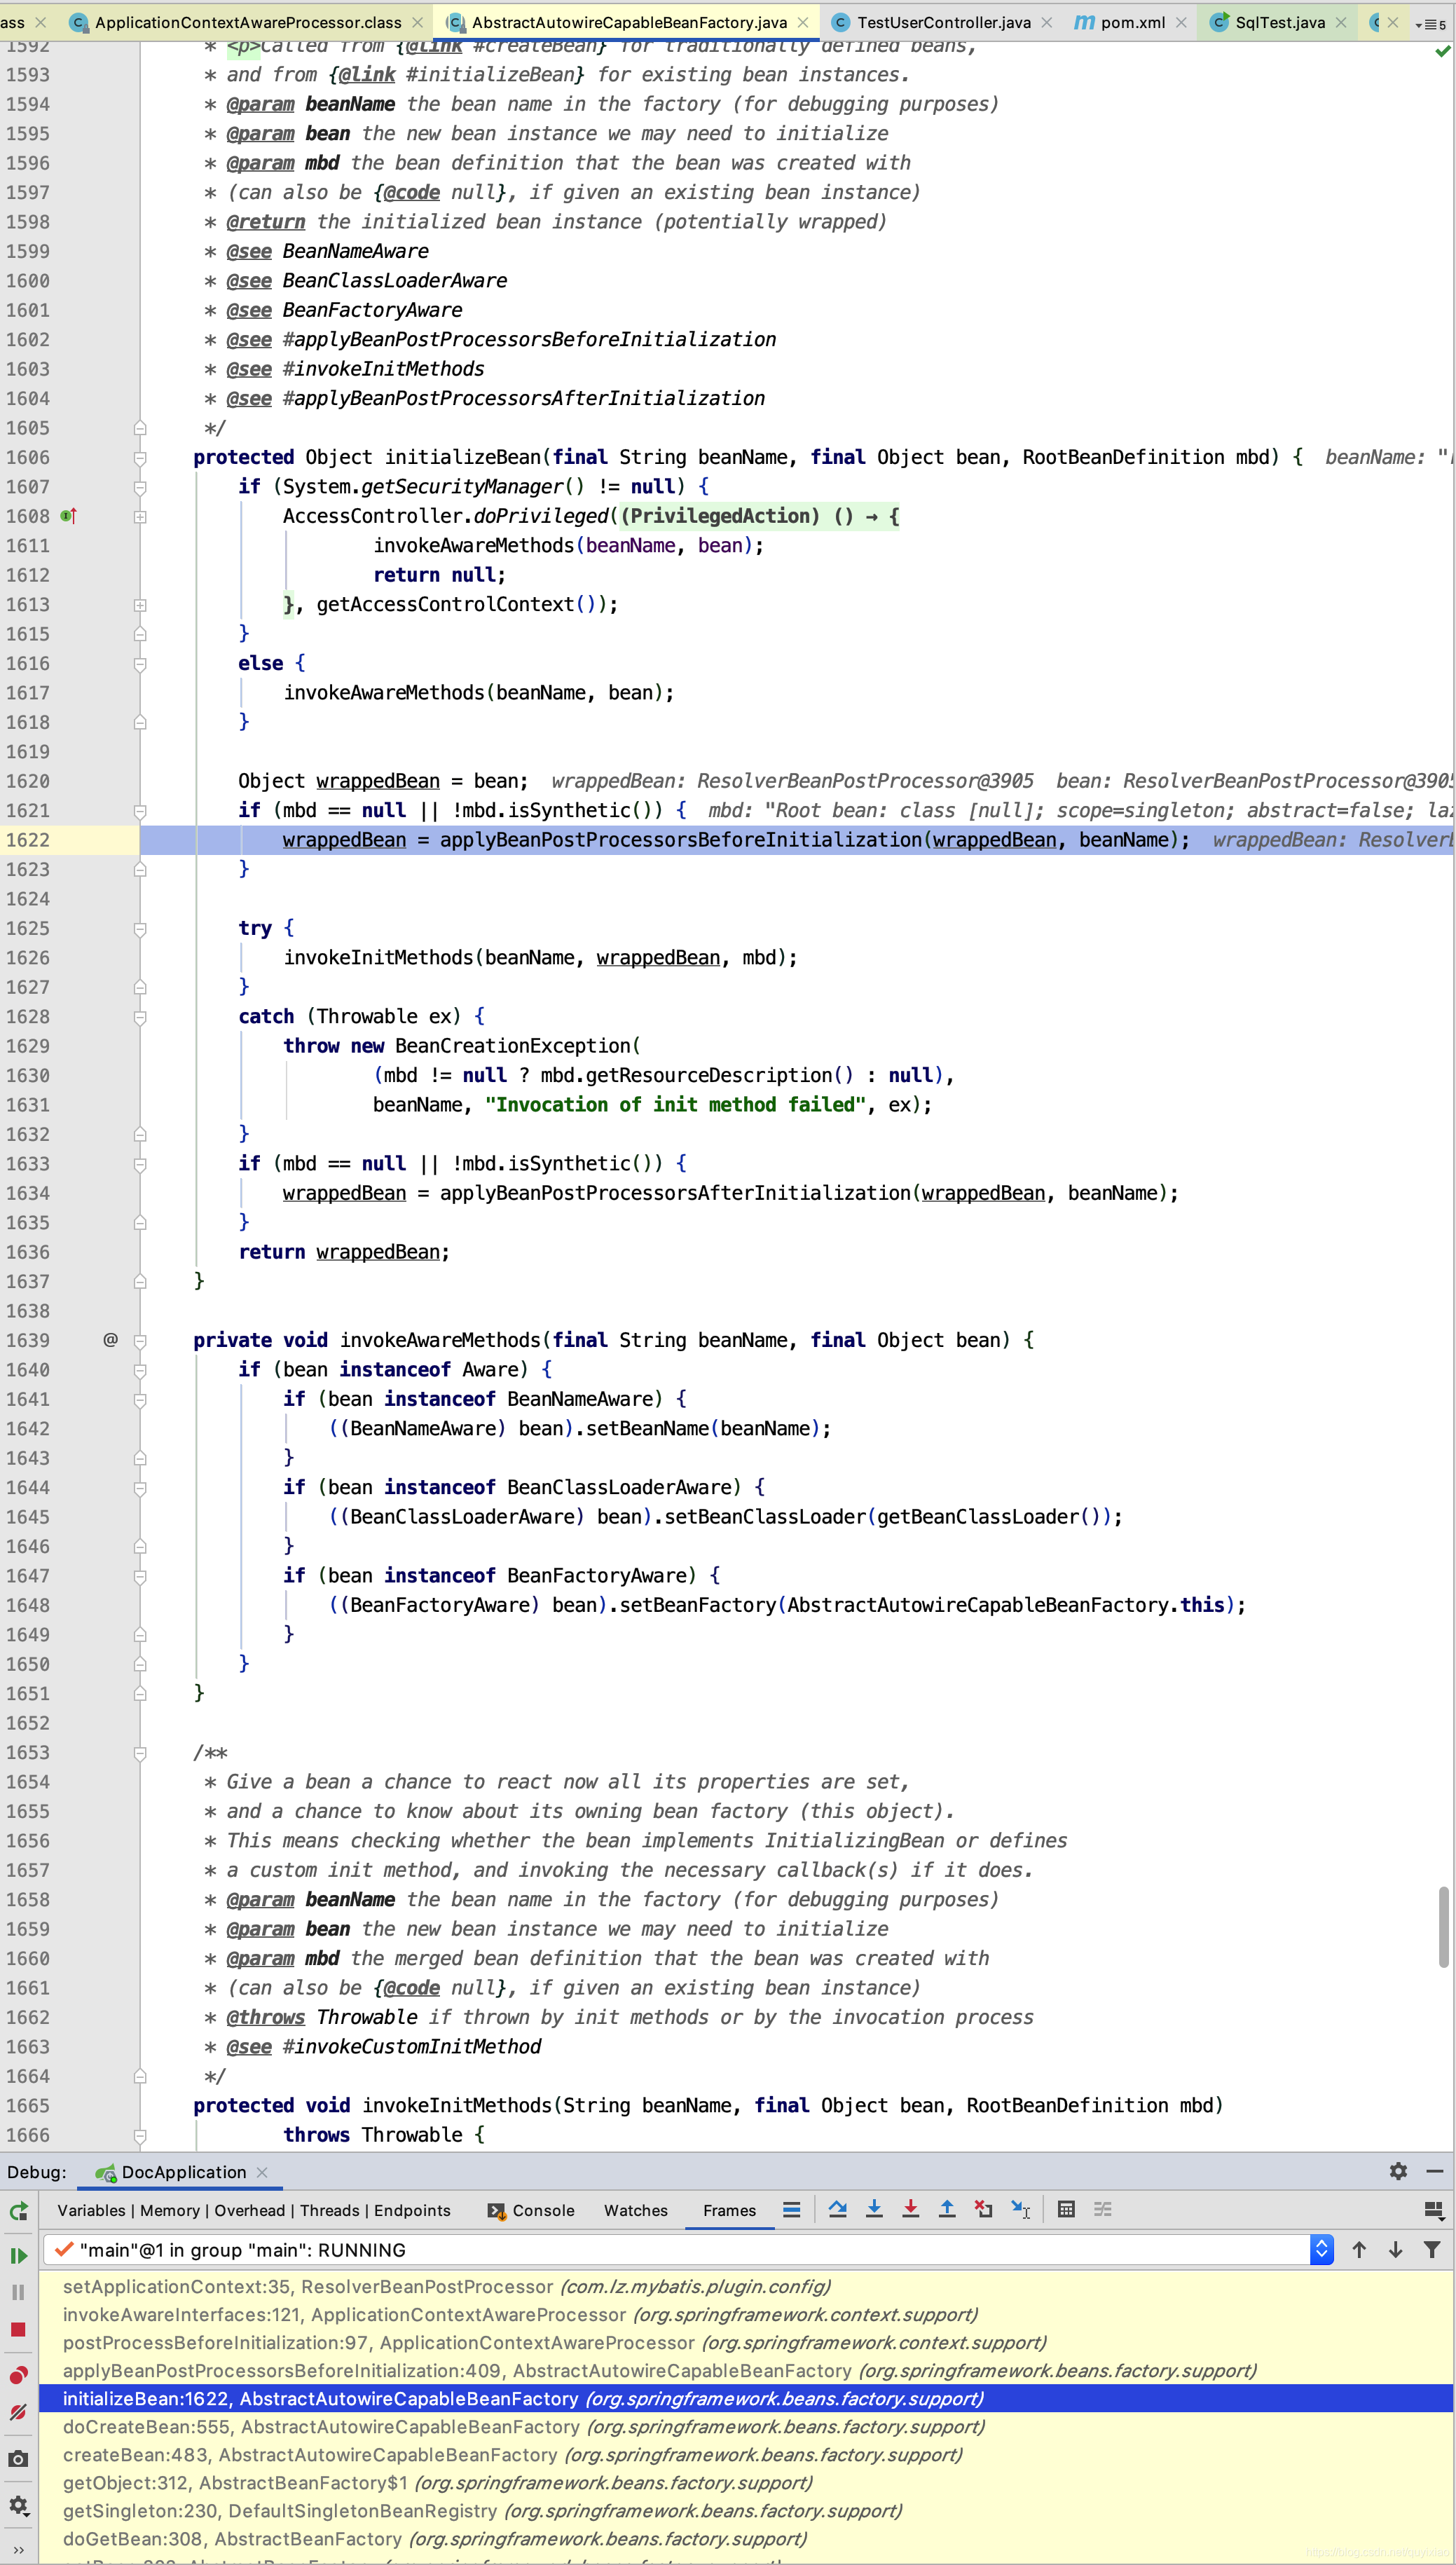Click the Evaluate Expression calculator icon
The height and width of the screenshot is (2565, 1456).
point(1066,2210)
